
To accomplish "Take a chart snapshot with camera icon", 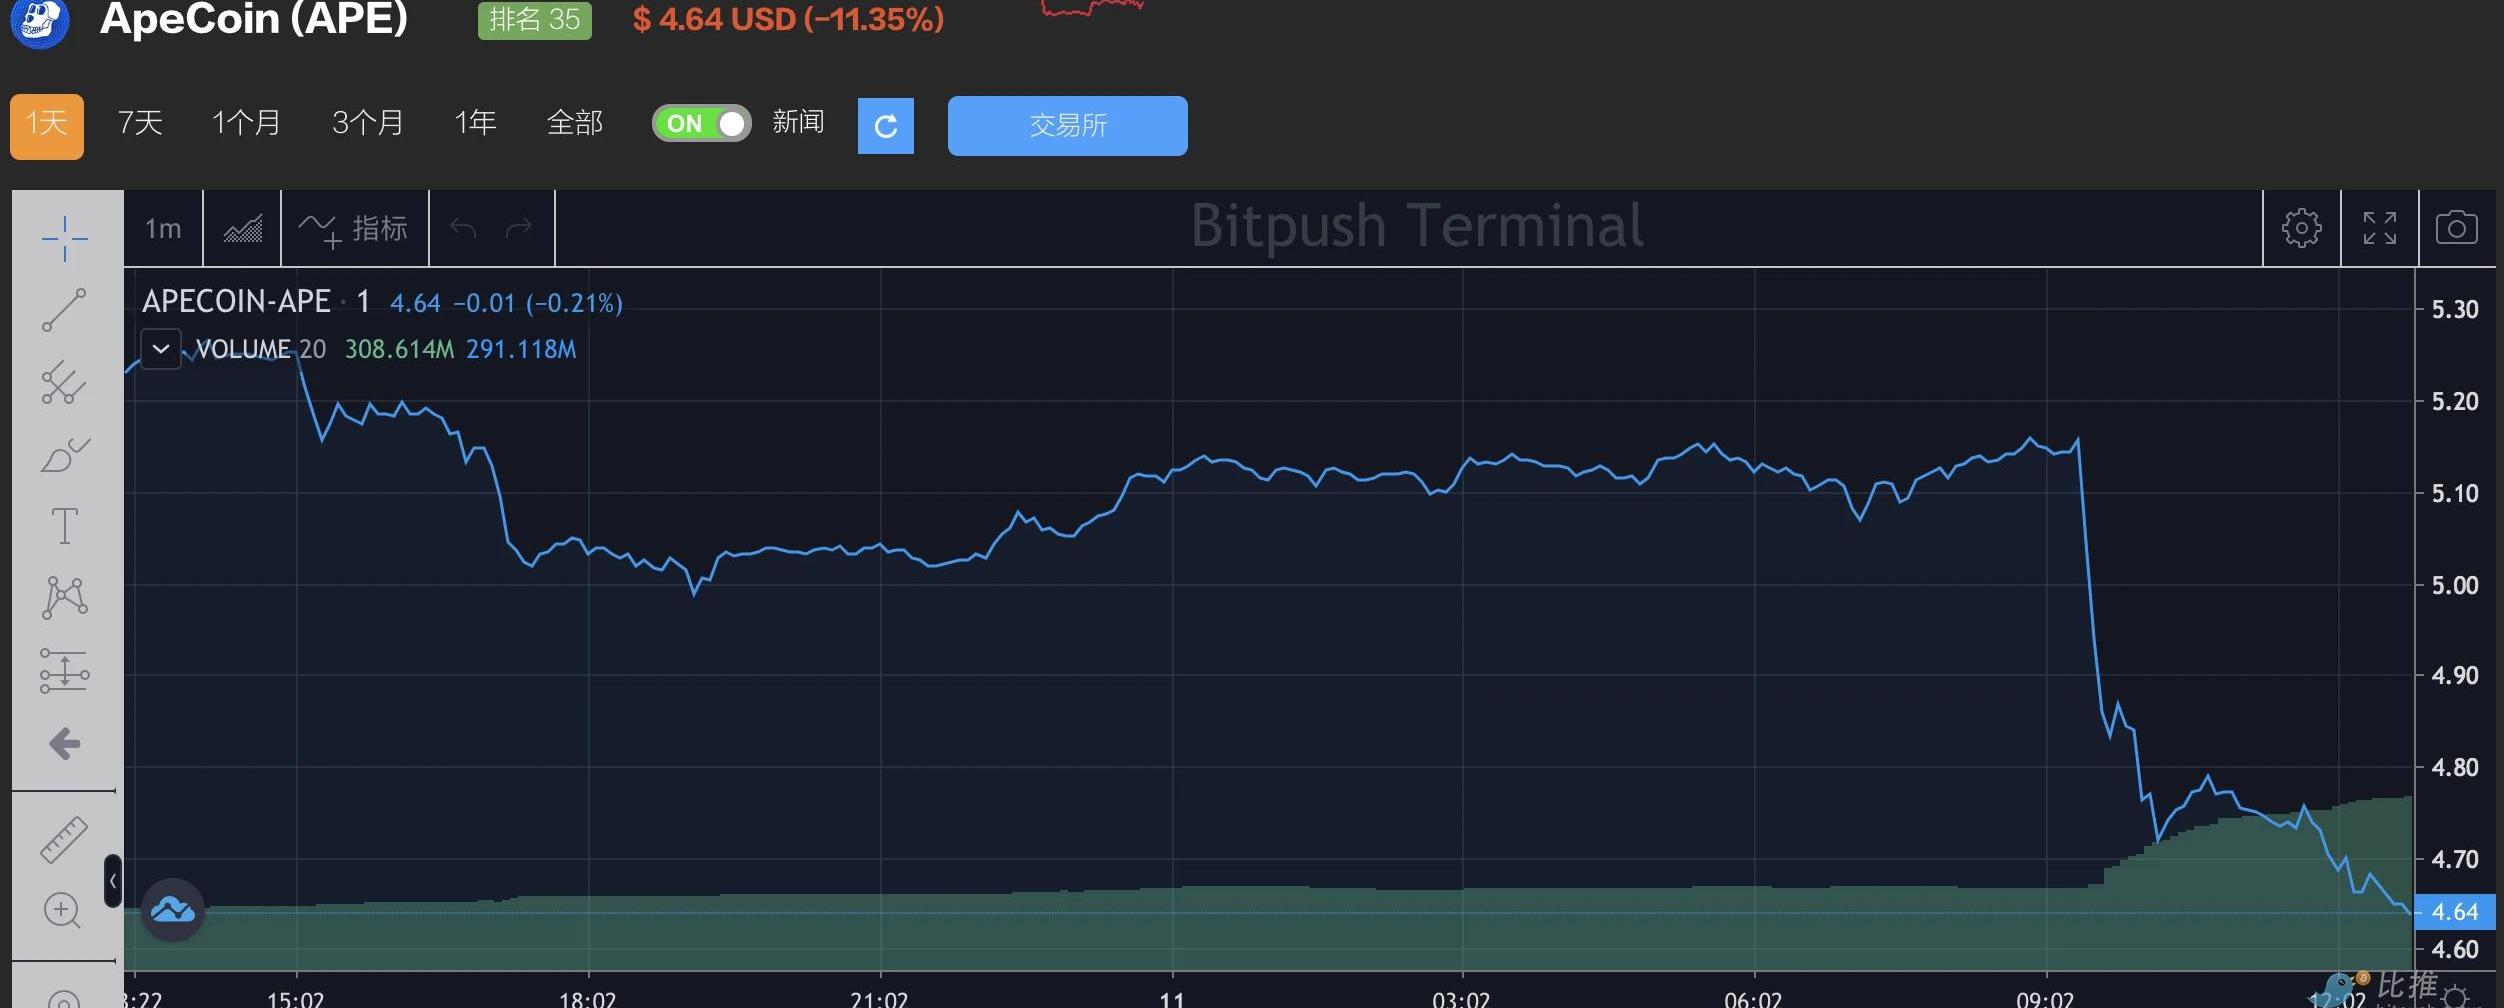I will [x=2456, y=228].
